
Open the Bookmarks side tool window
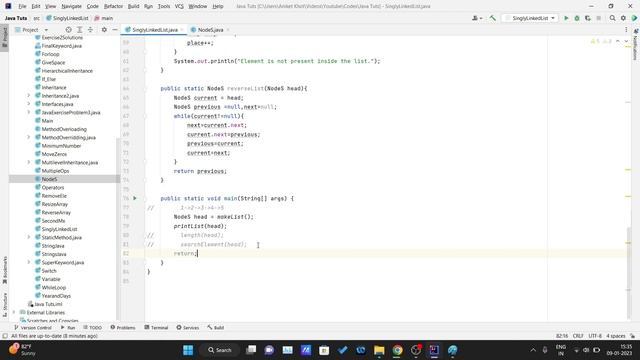(x=5, y=270)
